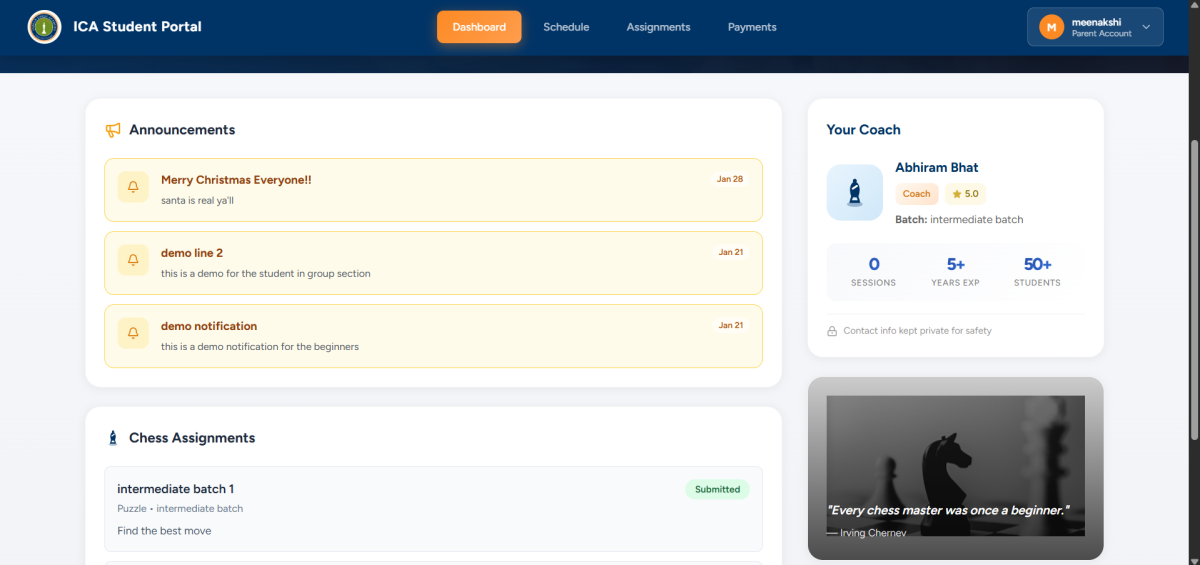Click the Announcements megaphone icon
The image size is (1200, 565).
coord(113,130)
